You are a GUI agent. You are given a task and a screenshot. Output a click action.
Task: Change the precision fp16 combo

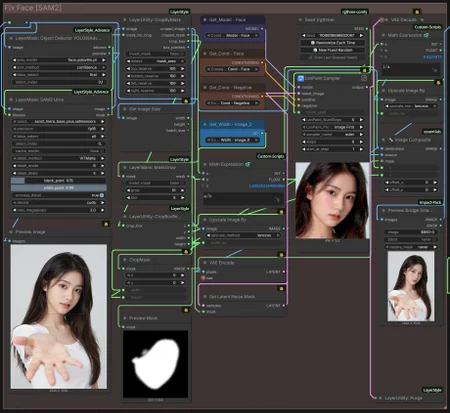tap(59, 129)
